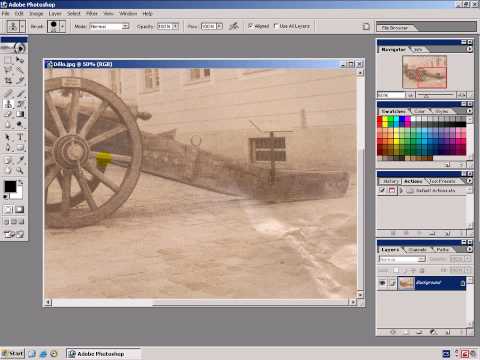Select the Blur tool

click(8, 125)
